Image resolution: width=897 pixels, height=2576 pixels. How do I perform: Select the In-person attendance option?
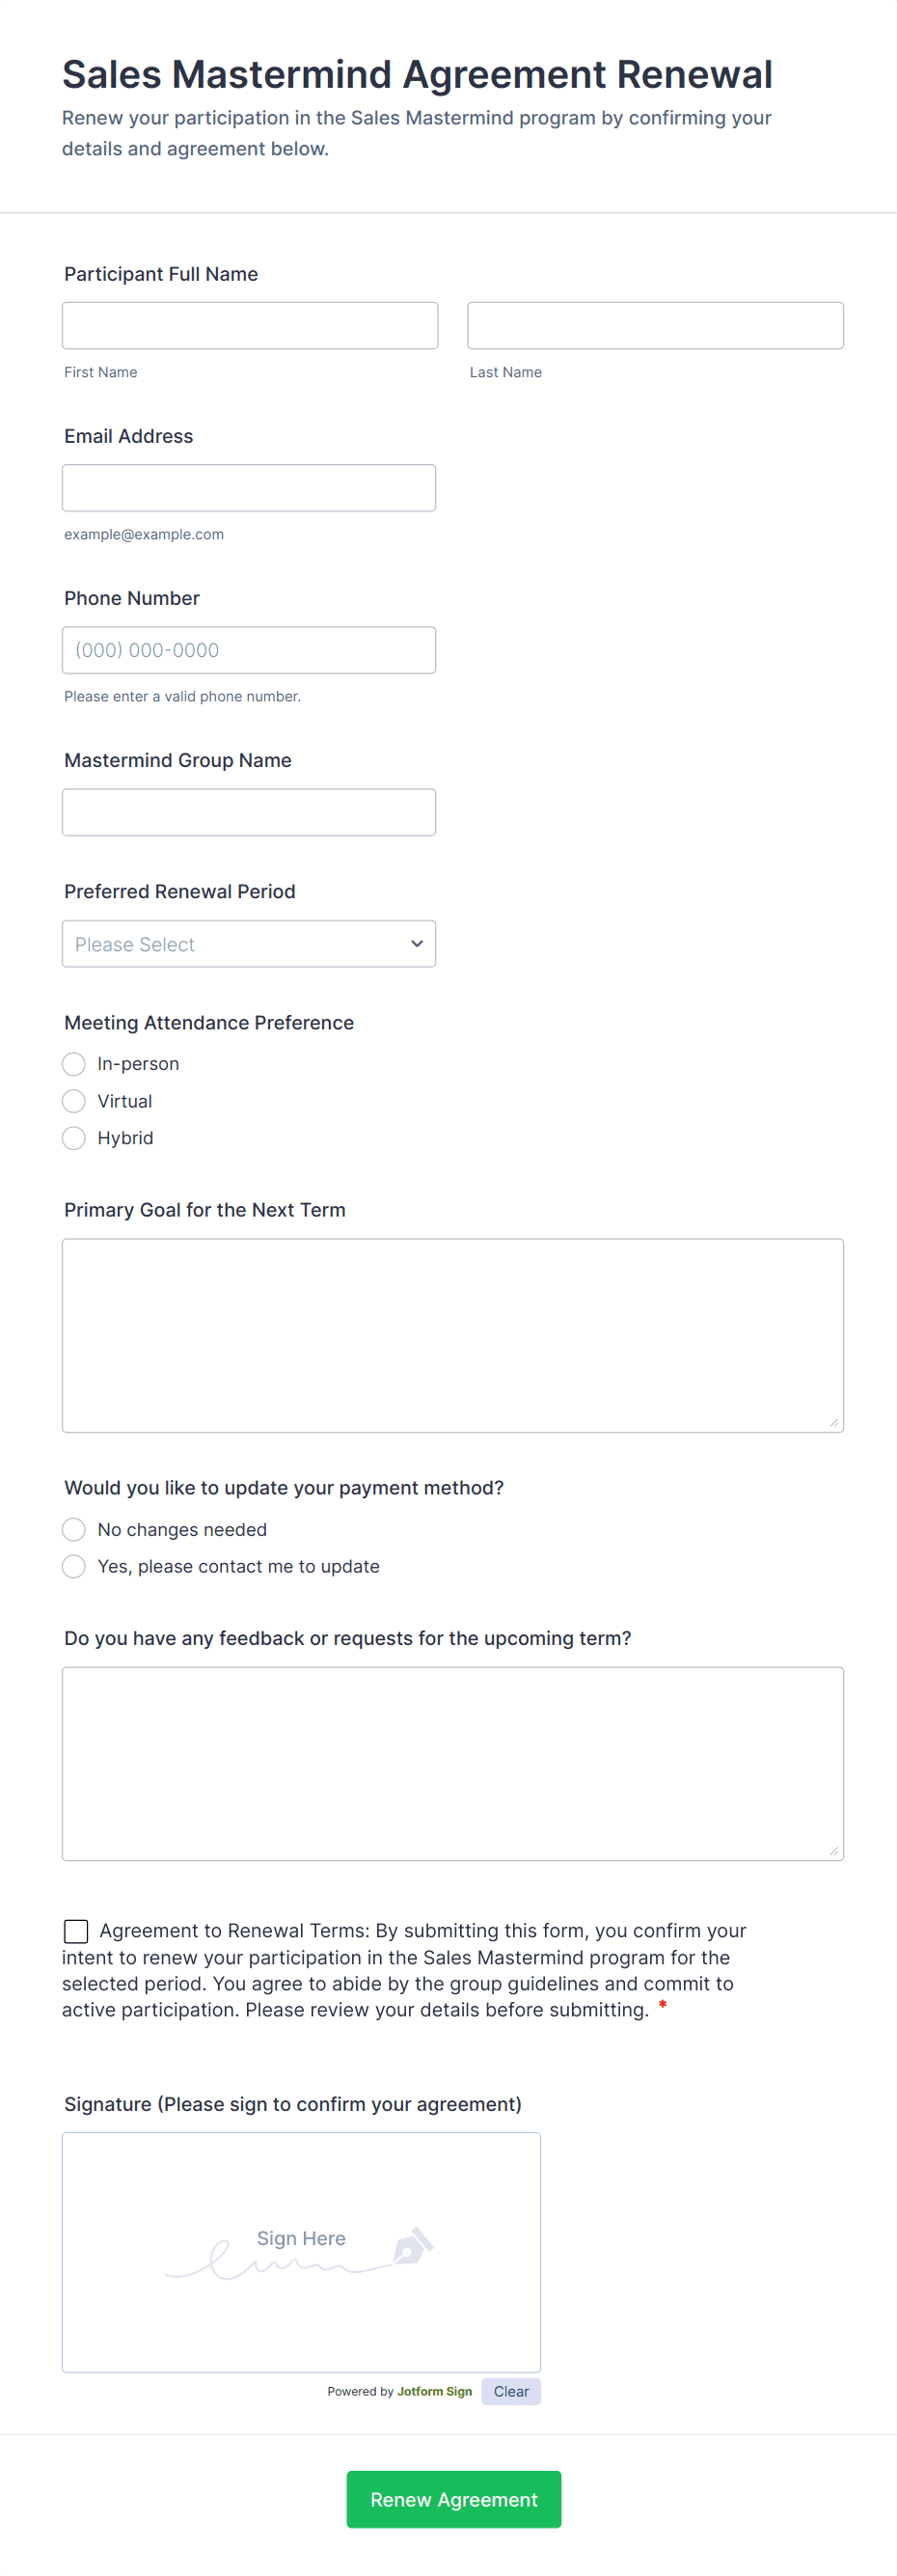point(74,1063)
